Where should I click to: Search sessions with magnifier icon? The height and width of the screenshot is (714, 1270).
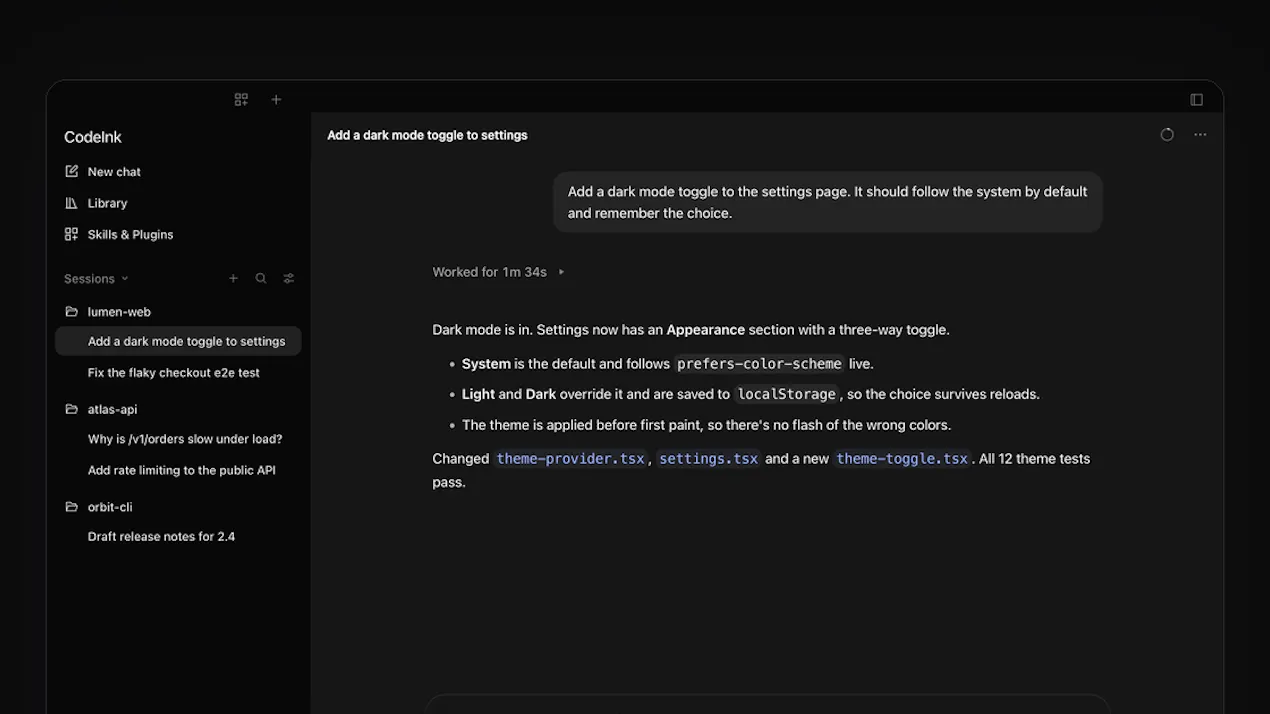coord(261,279)
